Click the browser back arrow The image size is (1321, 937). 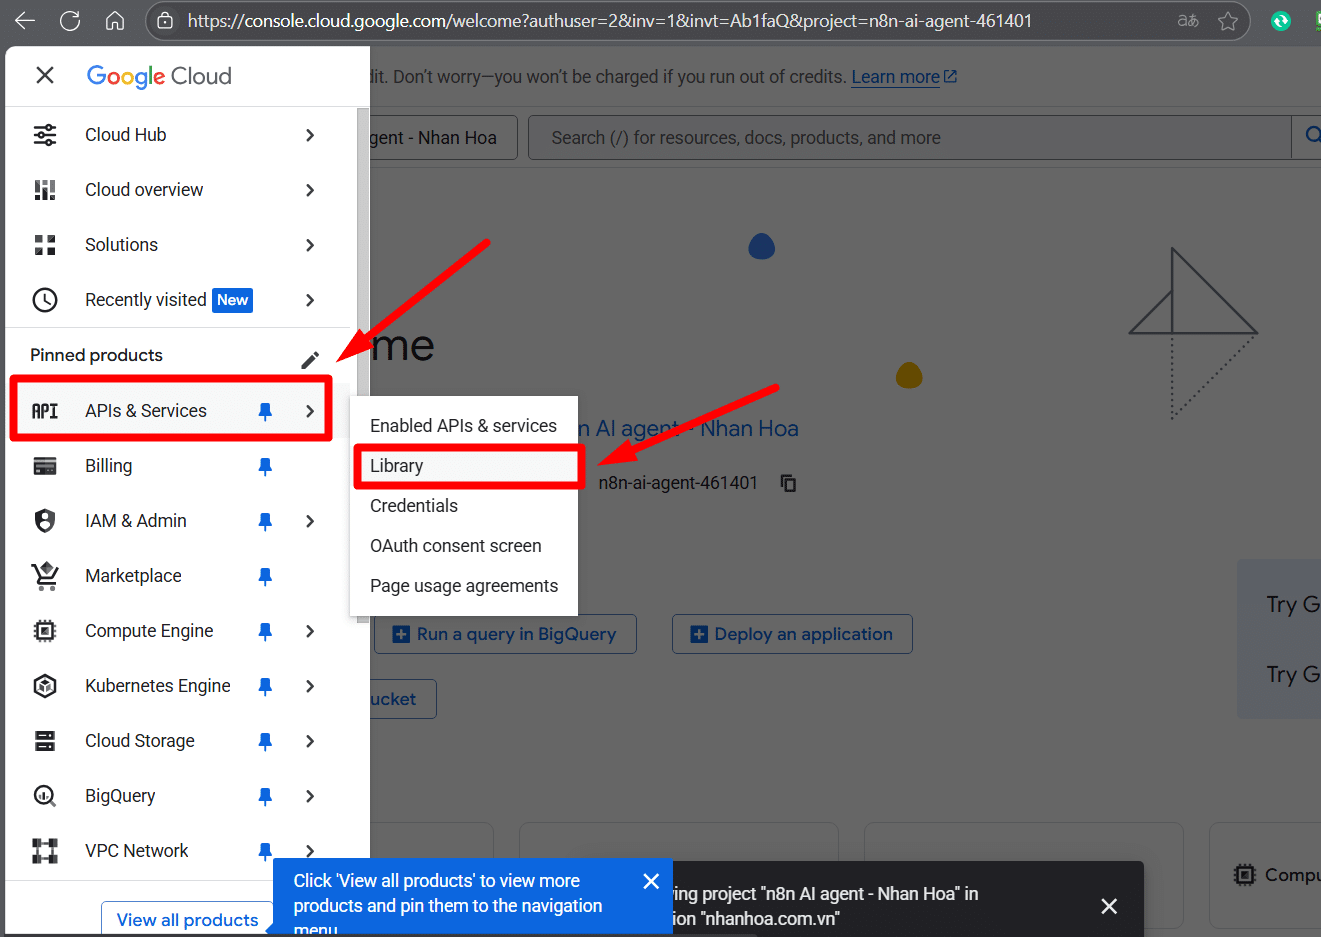point(25,21)
